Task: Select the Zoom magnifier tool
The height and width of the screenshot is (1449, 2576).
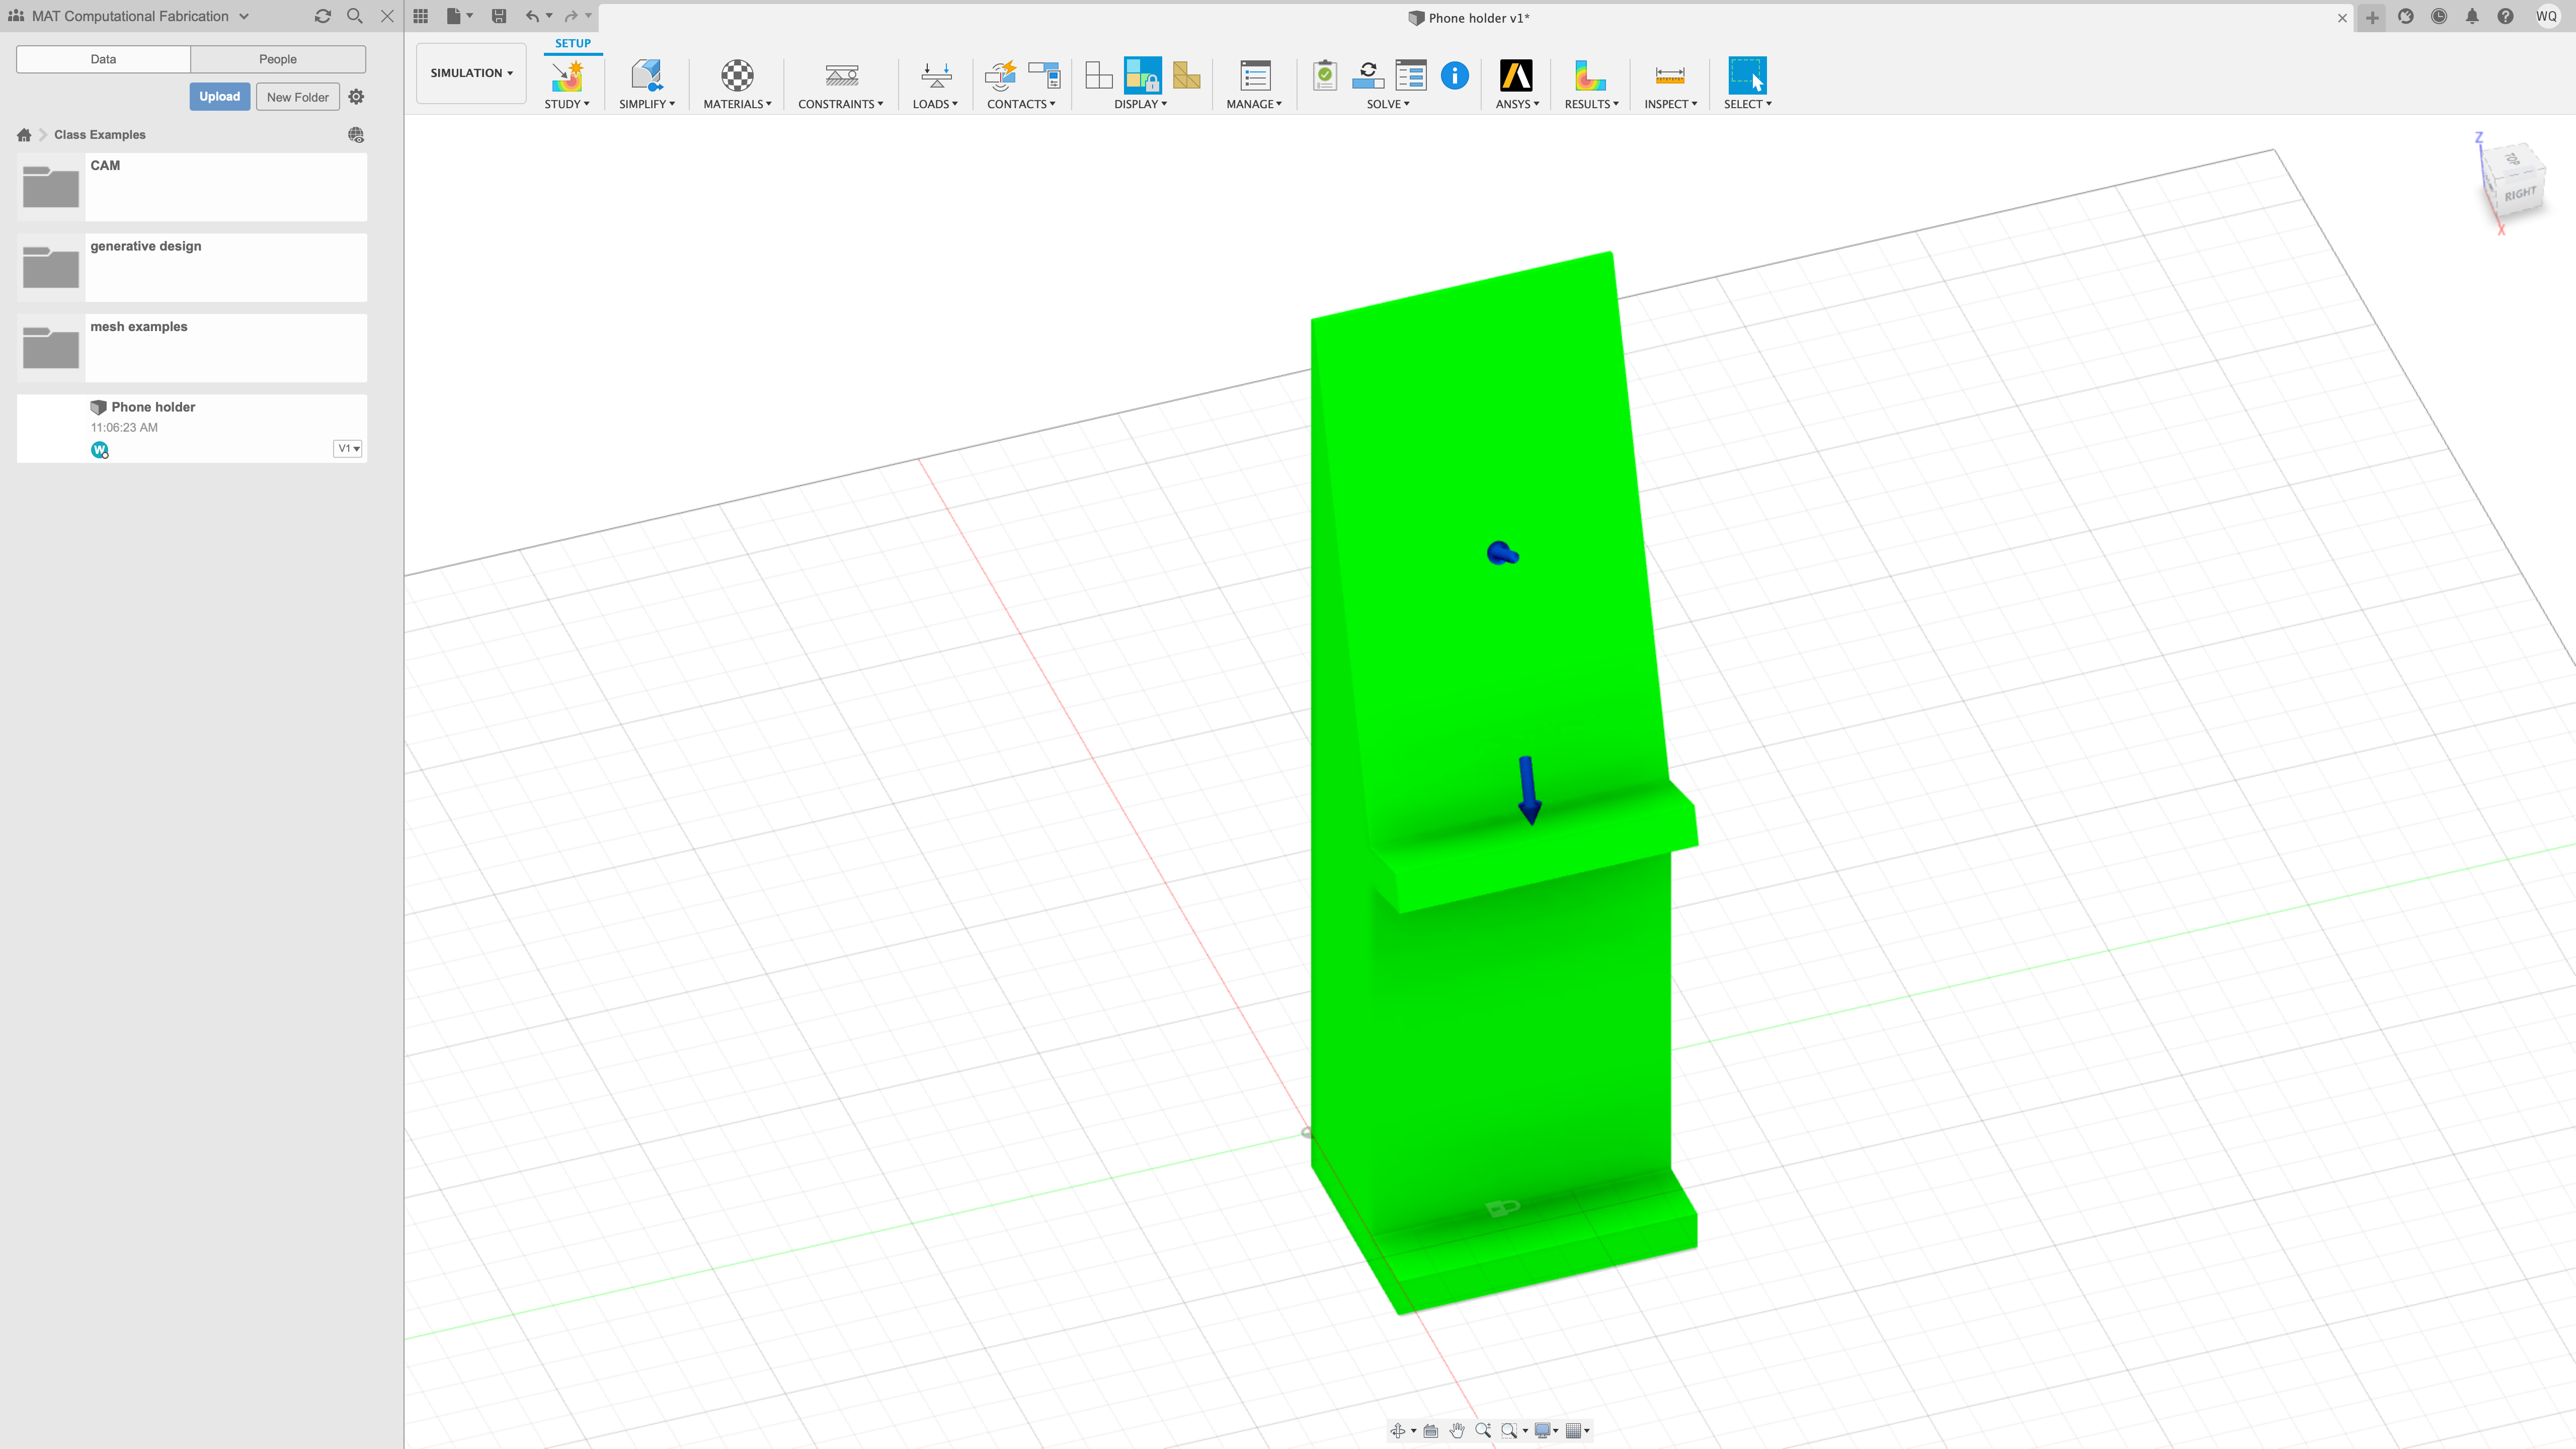Action: click(1483, 1431)
